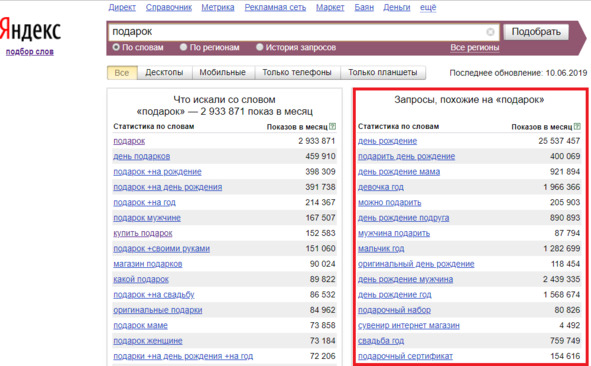This screenshot has height=366, width=591.
Task: Select the 'По словам' radio button
Action: click(116, 47)
